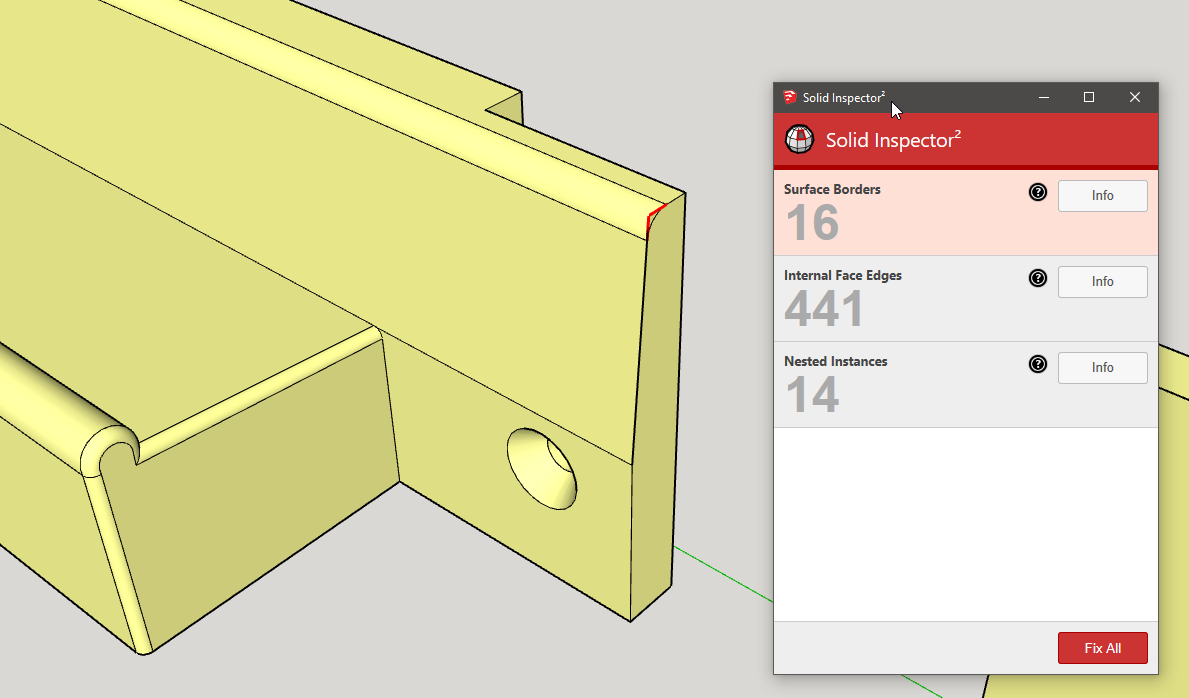Open help for Nested Instances
The image size is (1189, 698).
1038,364
